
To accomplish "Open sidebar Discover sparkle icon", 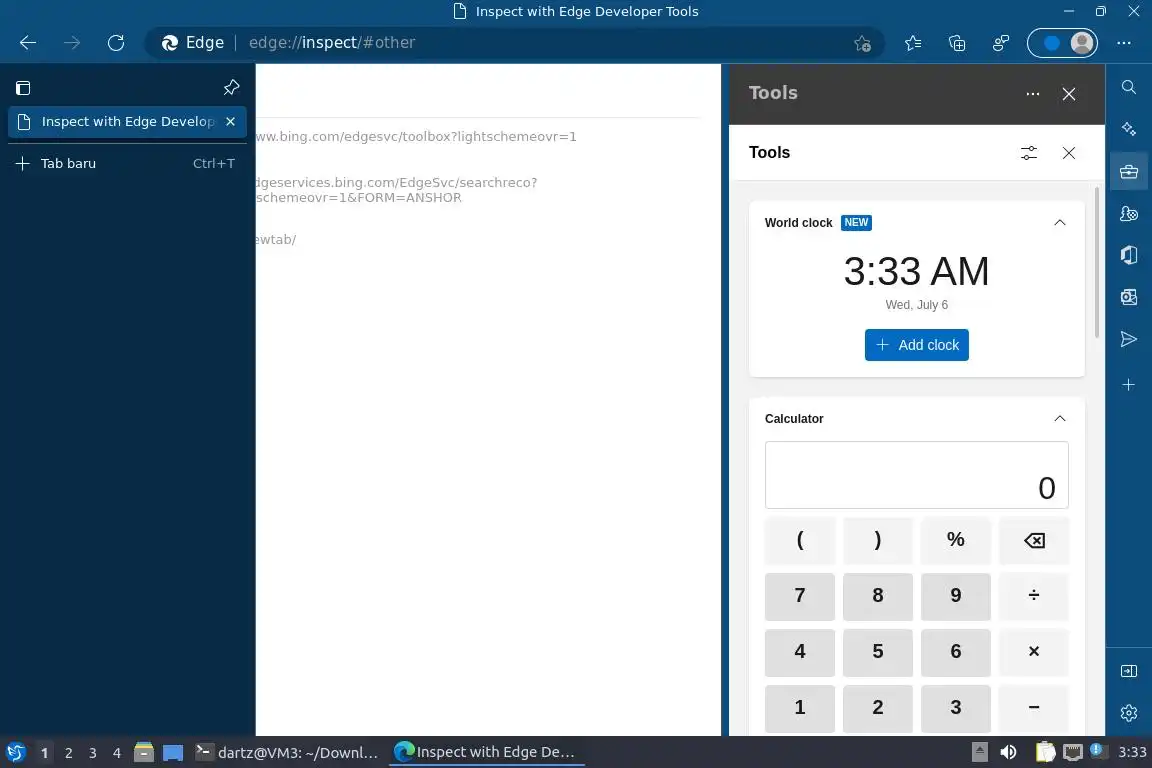I will tap(1128, 129).
